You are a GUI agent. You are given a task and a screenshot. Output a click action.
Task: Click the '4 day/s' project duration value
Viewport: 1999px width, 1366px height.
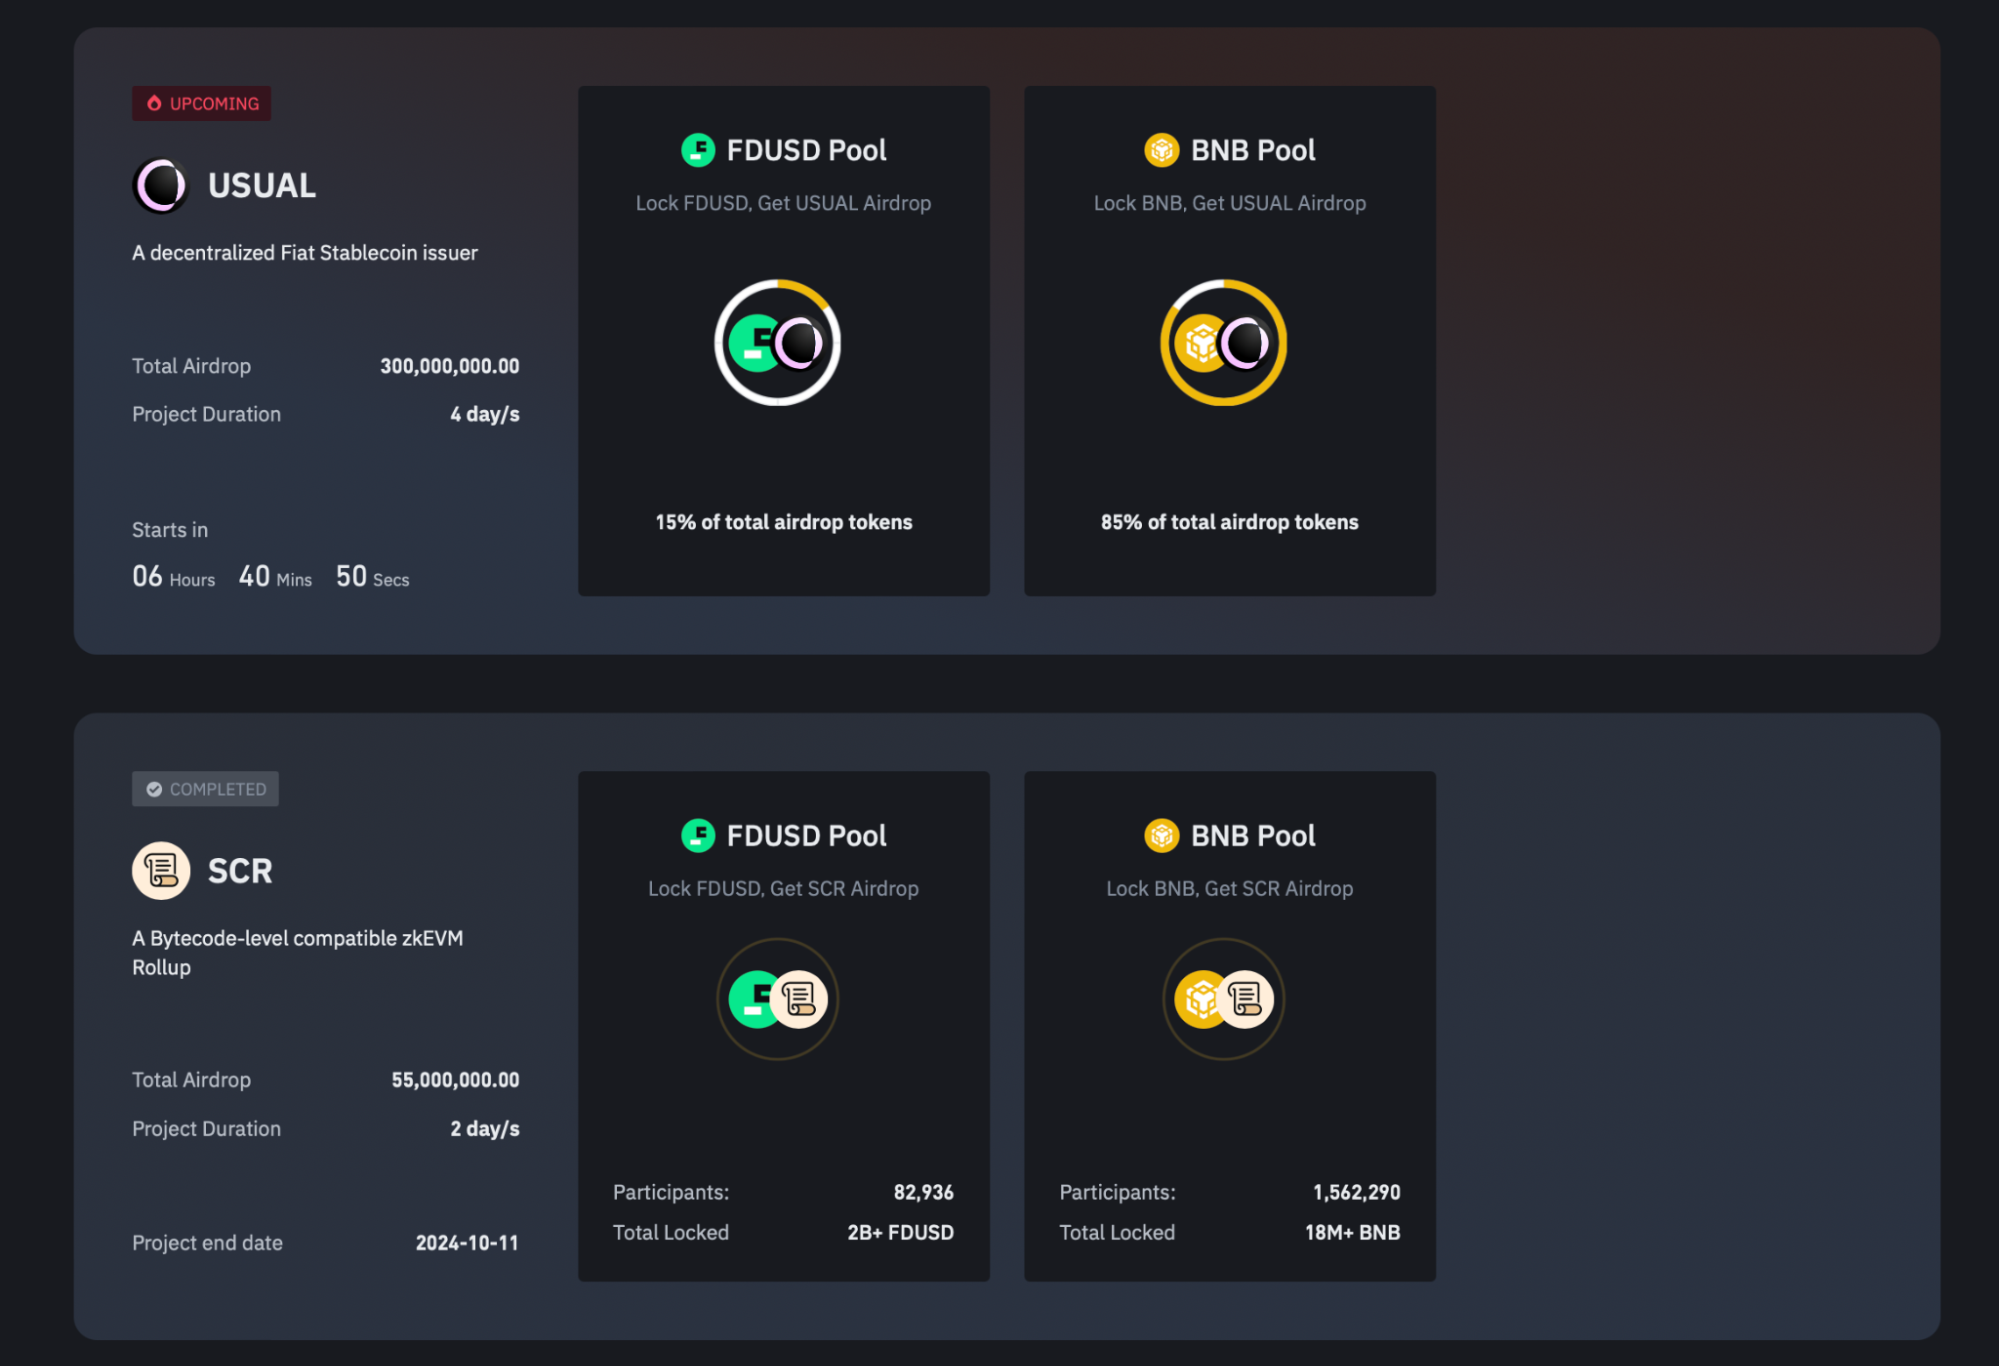(485, 414)
